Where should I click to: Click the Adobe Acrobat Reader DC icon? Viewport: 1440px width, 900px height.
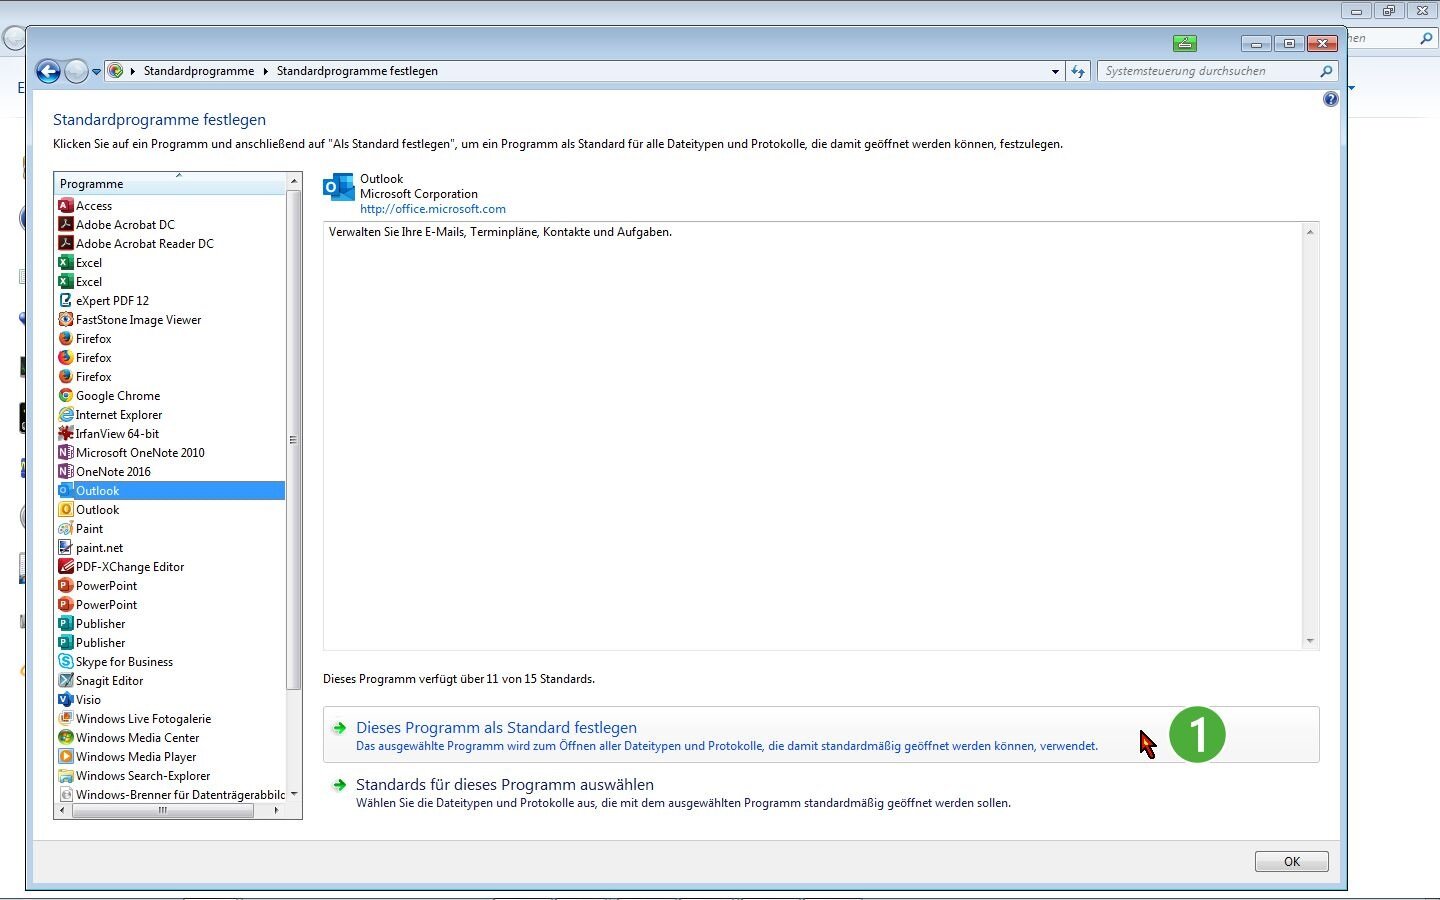[66, 244]
